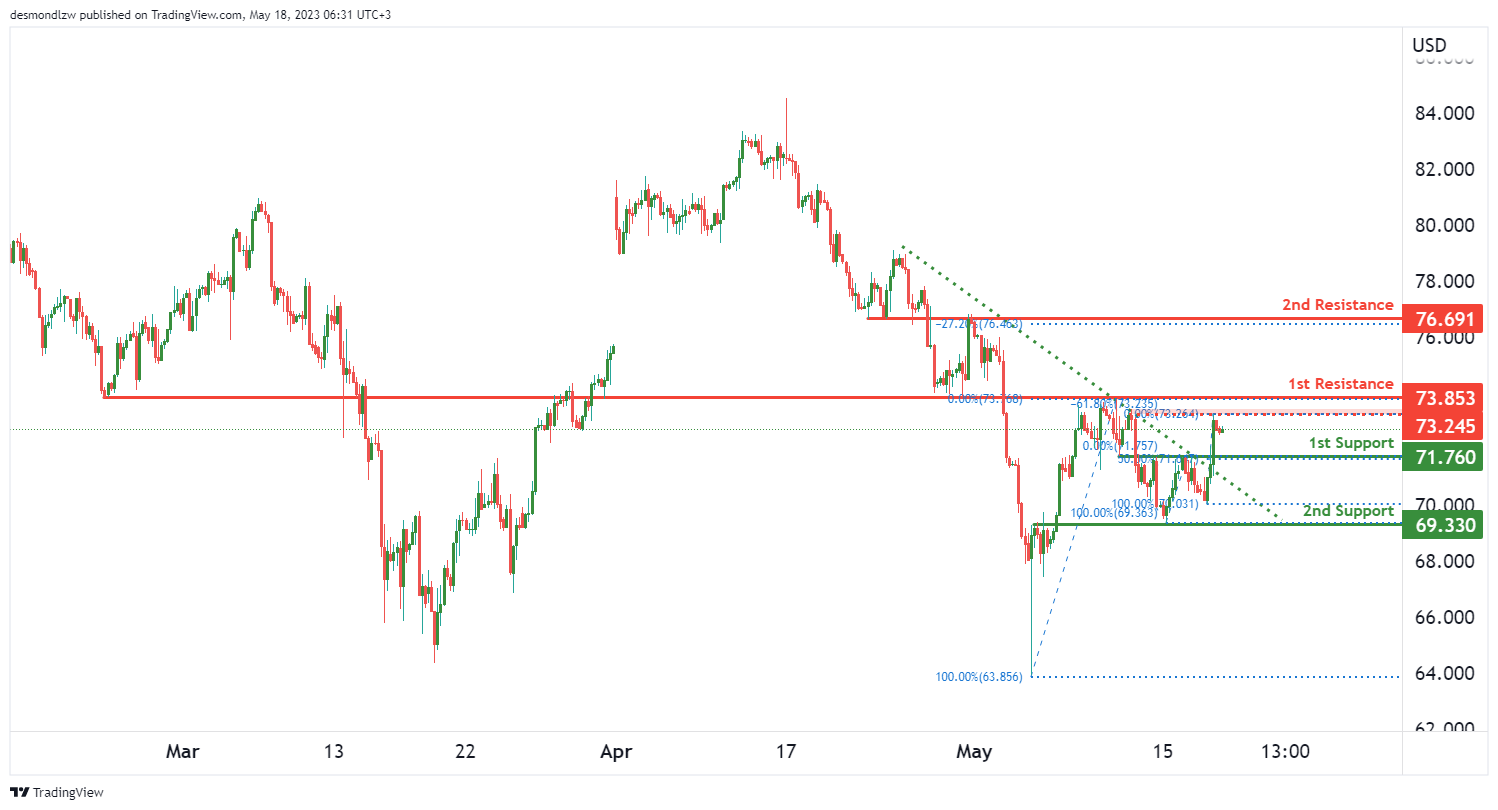Click the 64.000 price axis value

(1442, 673)
